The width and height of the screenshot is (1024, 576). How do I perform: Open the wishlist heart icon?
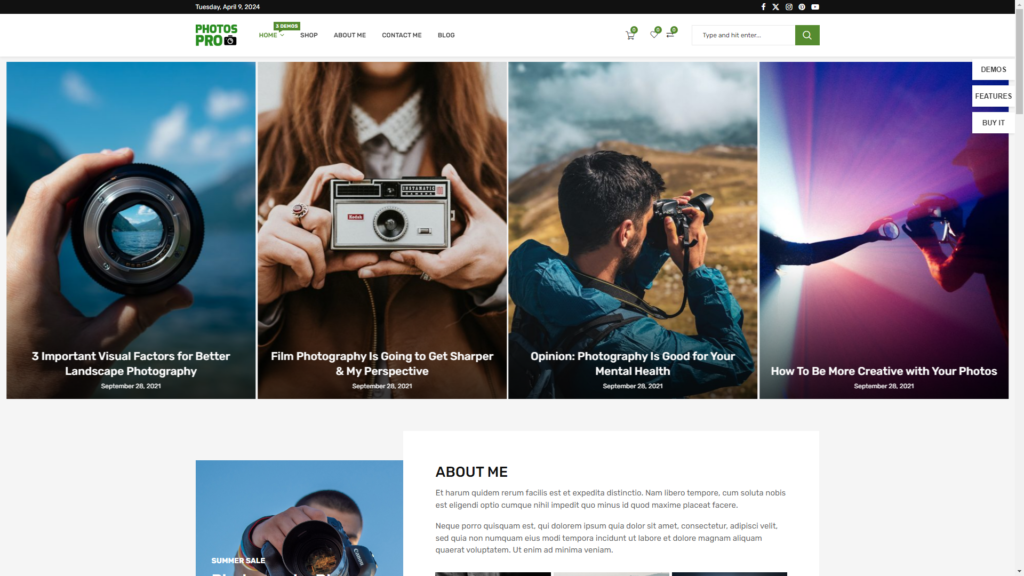tap(654, 34)
